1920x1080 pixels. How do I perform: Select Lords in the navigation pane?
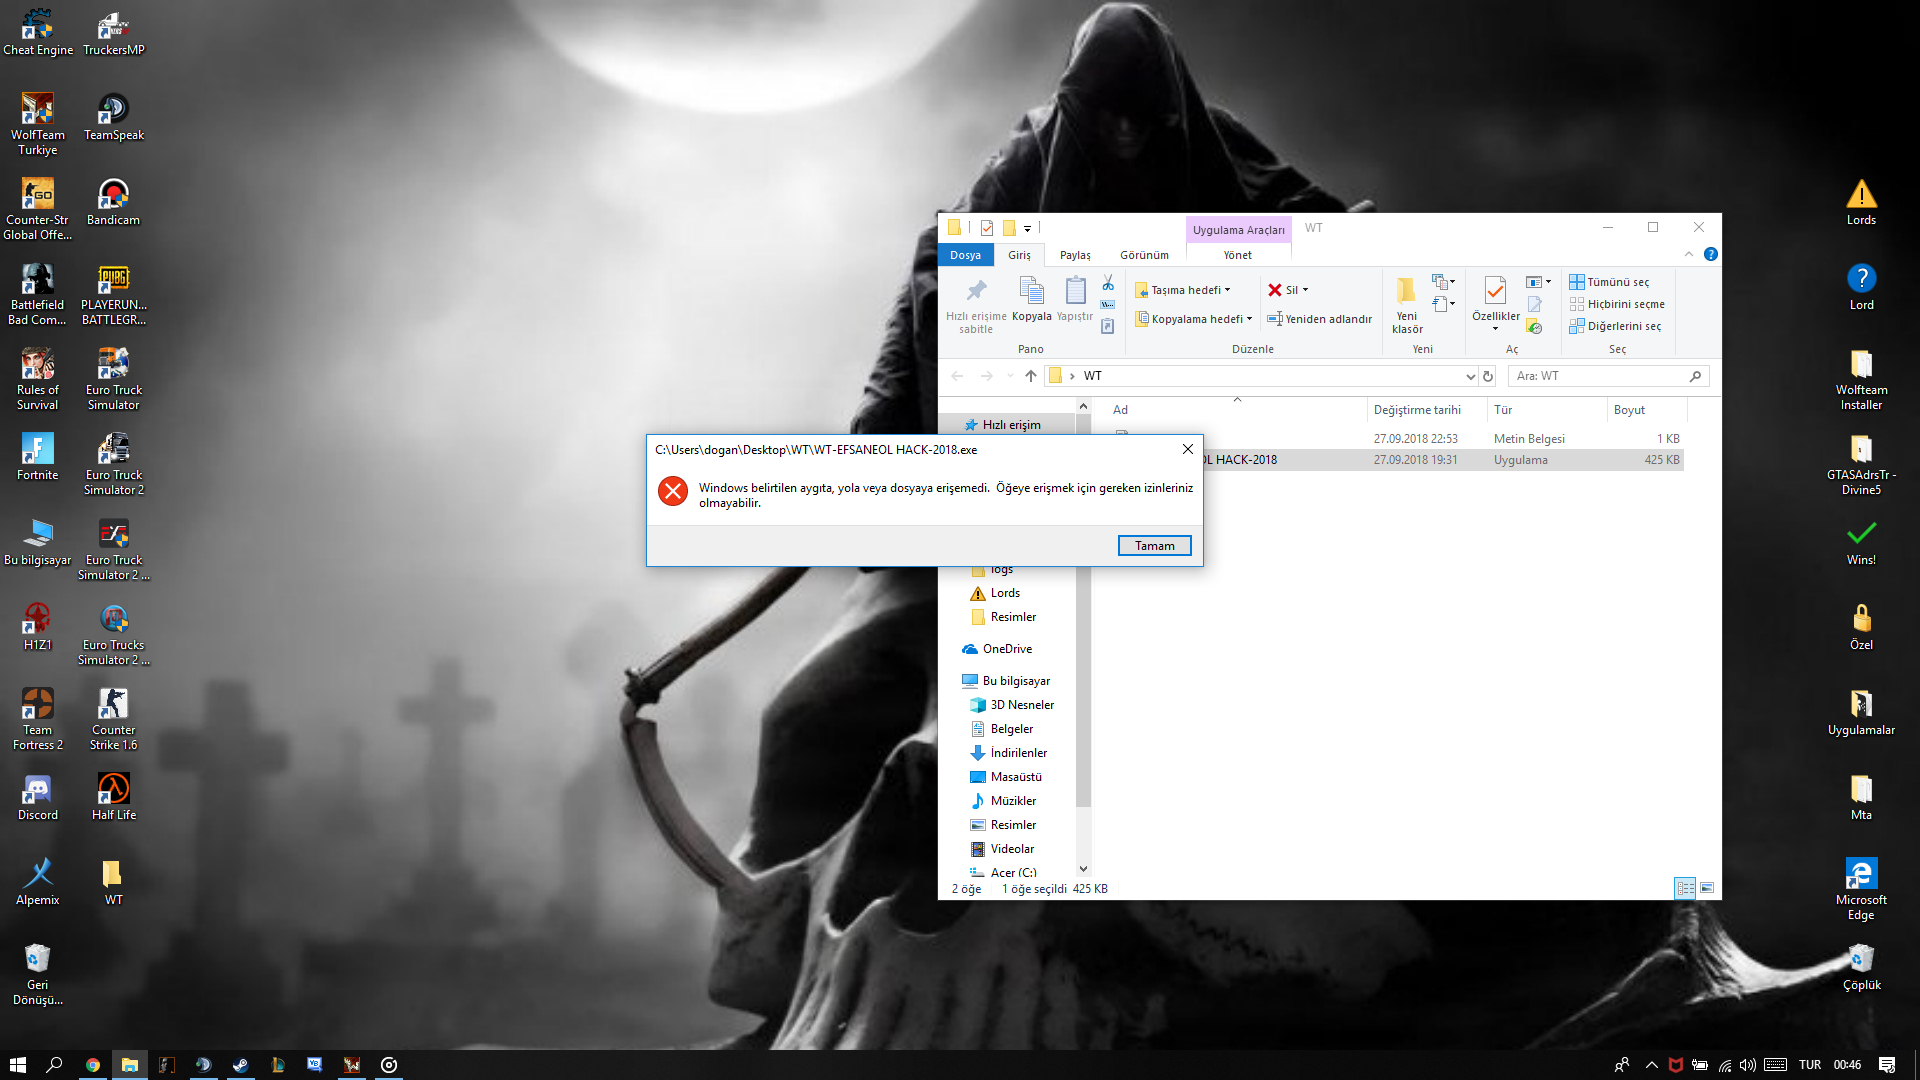tap(1005, 593)
